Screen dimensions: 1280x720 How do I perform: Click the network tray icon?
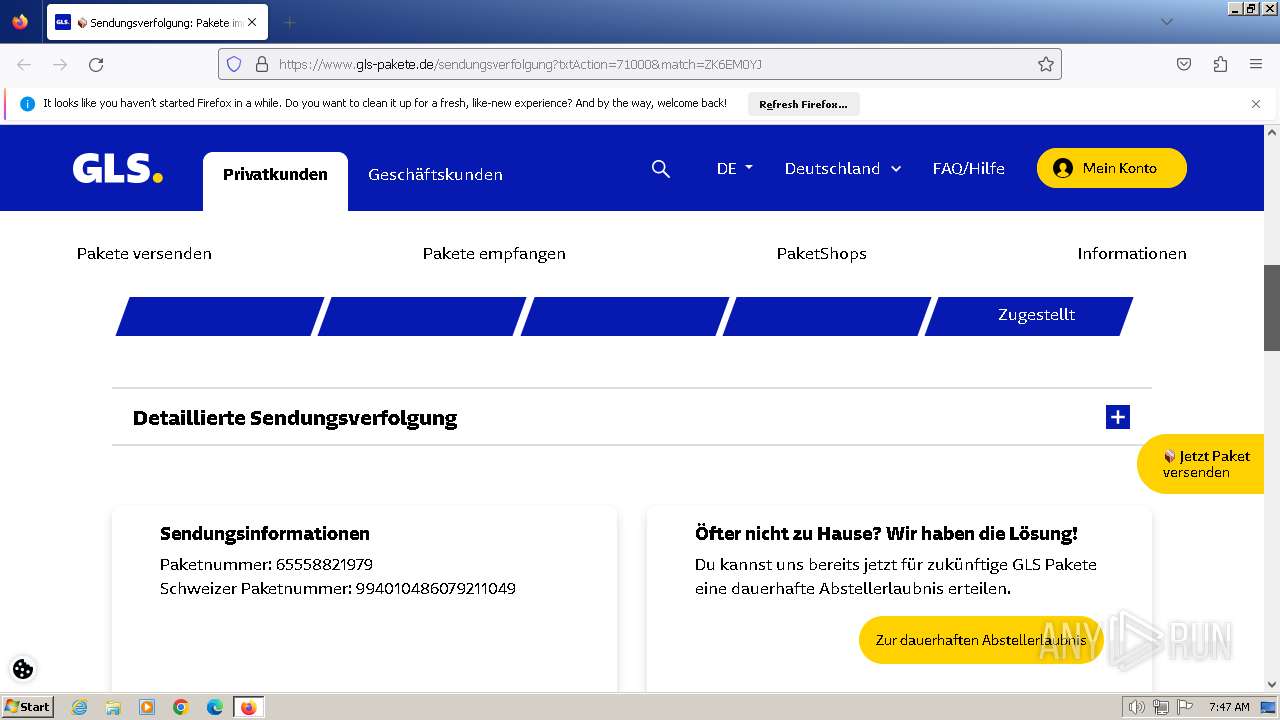click(1160, 707)
